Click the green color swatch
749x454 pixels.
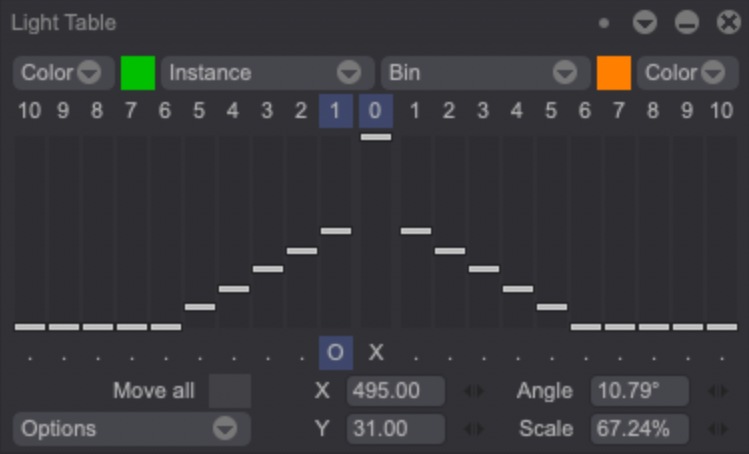[x=138, y=73]
